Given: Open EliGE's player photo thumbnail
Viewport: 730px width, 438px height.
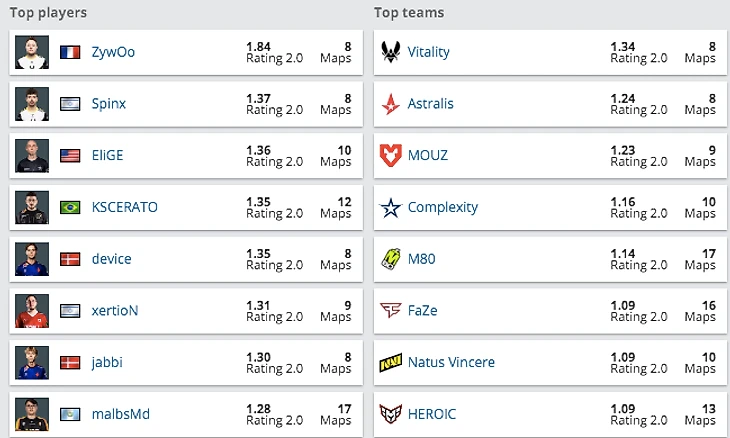Looking at the screenshot, I should [x=32, y=155].
